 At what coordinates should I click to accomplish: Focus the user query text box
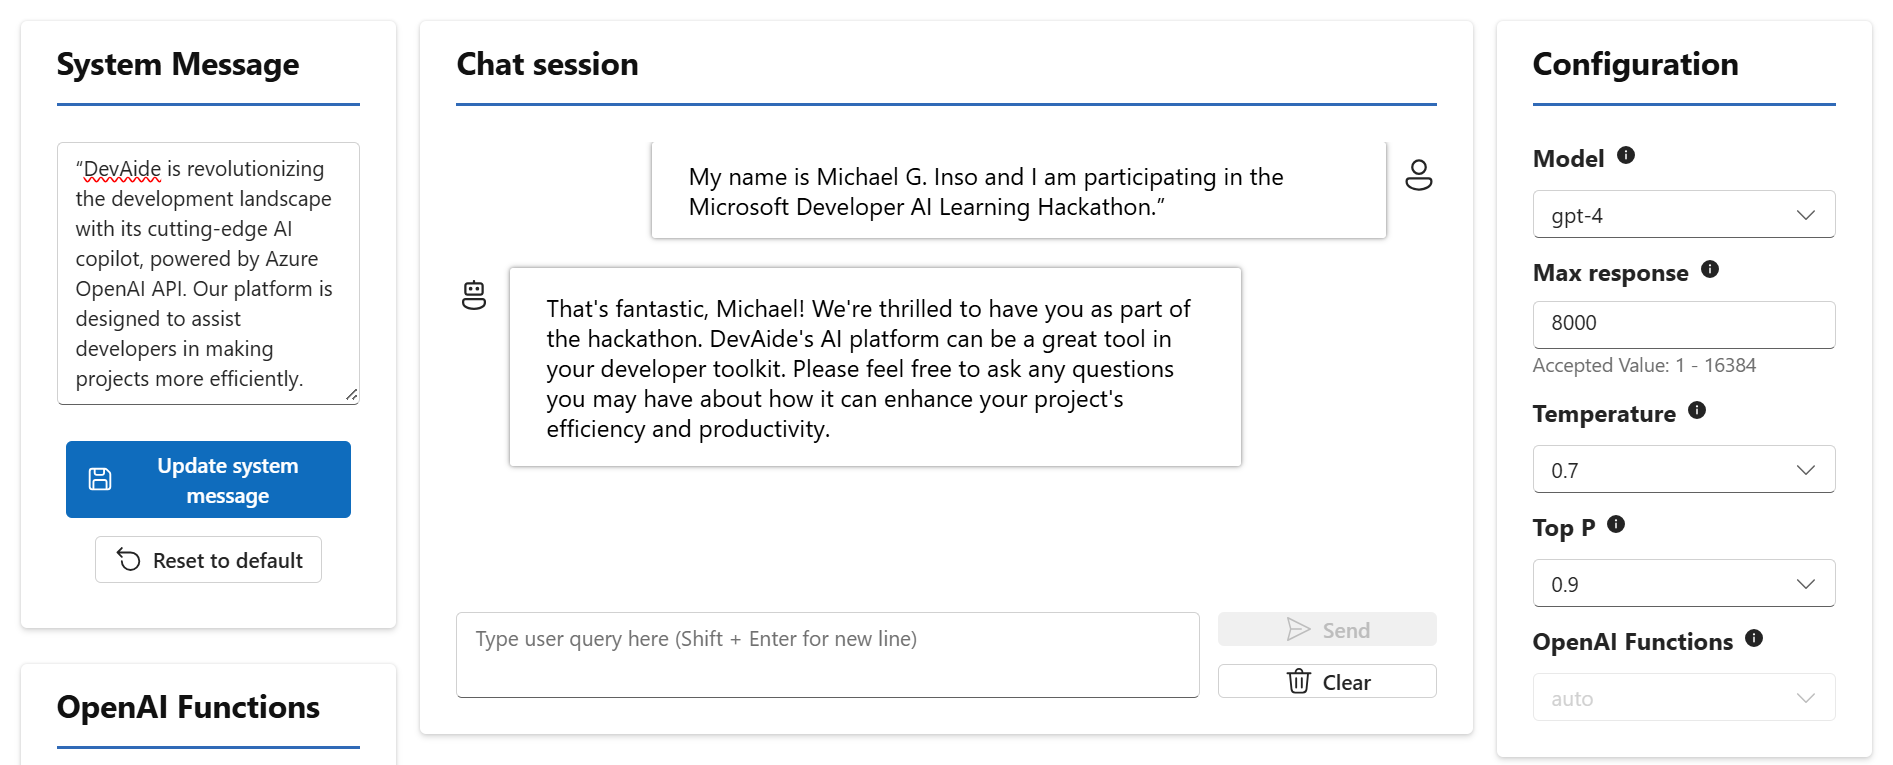click(x=827, y=655)
